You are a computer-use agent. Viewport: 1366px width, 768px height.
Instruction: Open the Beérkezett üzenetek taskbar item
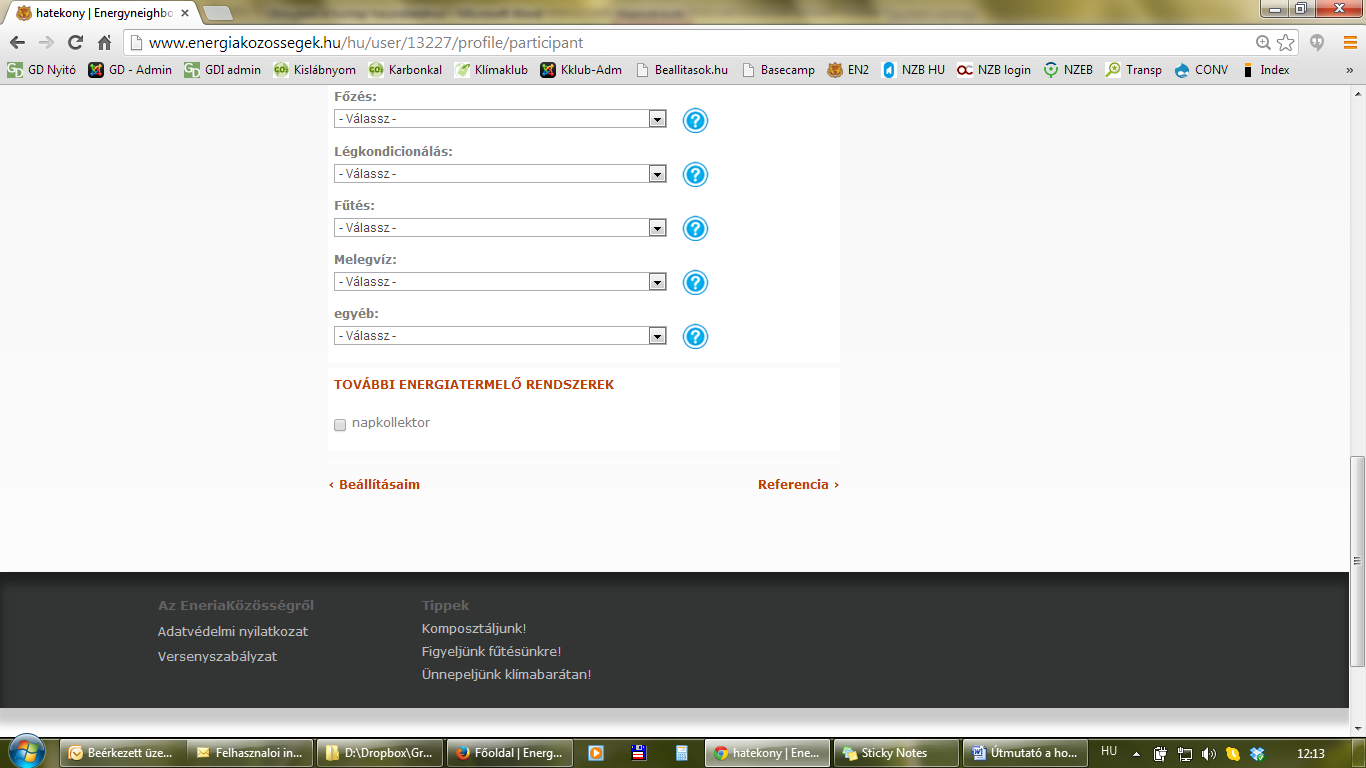(x=123, y=753)
